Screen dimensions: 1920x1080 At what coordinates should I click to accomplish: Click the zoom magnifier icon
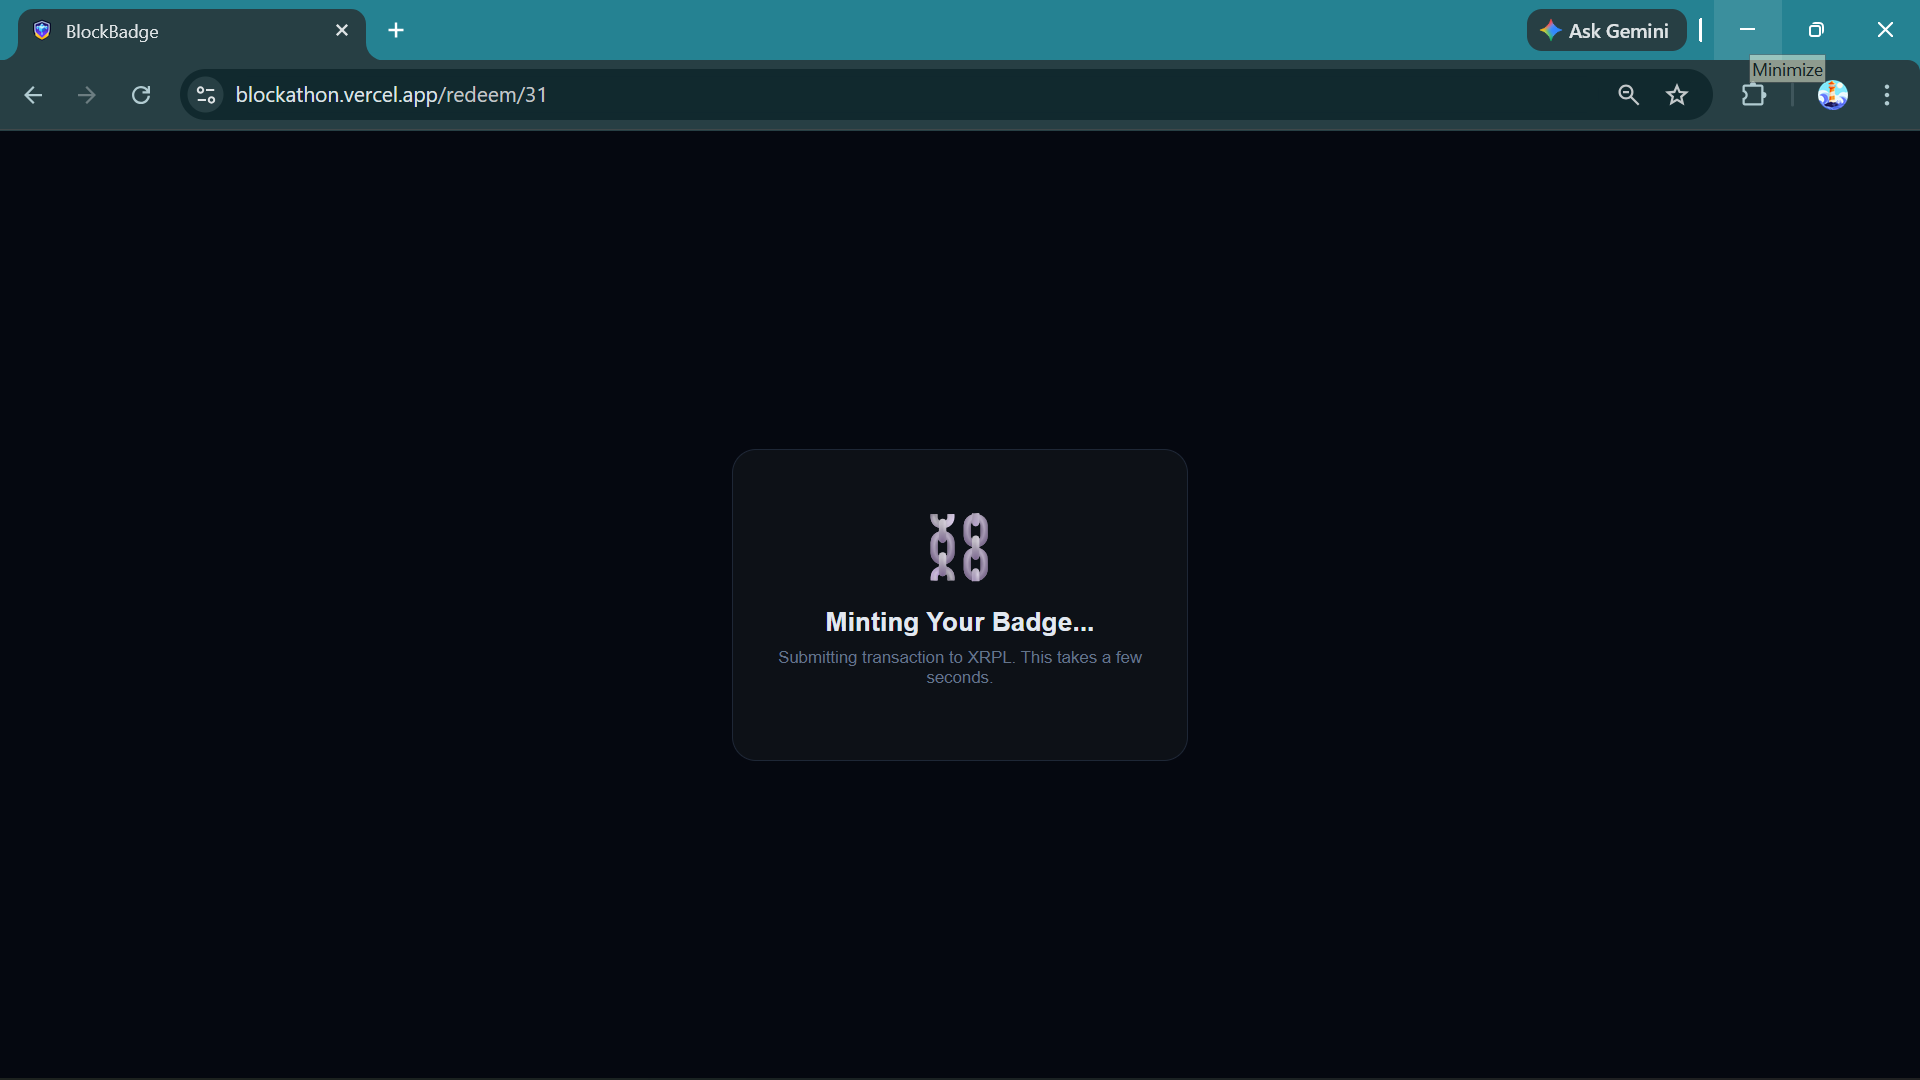[x=1628, y=95]
